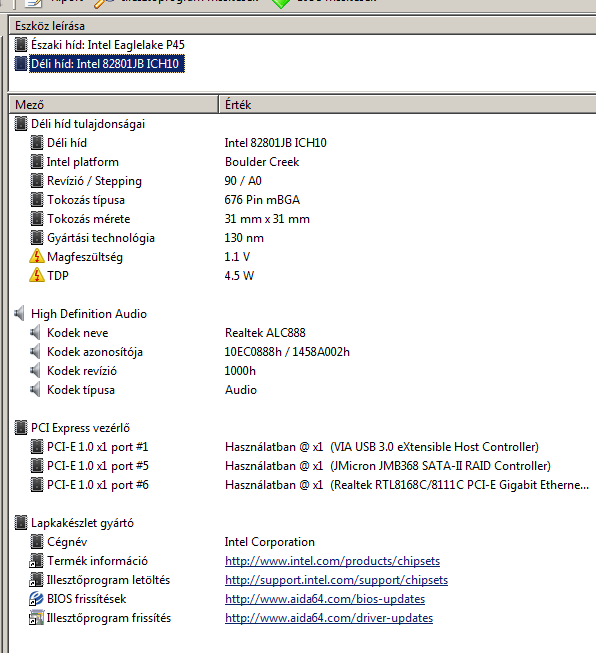This screenshot has height=653, width=596.
Task: Click the chip icon of the Tokozás mérete row
Action: coord(37,219)
